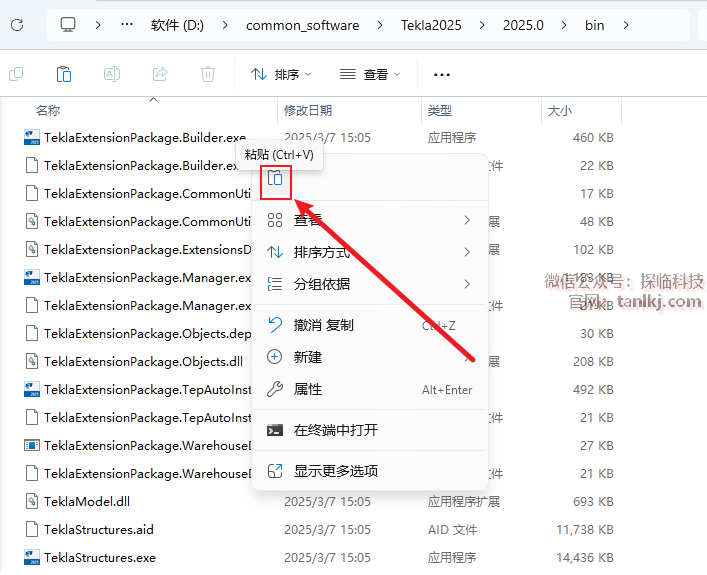
Task: Go to Tekla2025 in the address bar
Action: pos(431,25)
